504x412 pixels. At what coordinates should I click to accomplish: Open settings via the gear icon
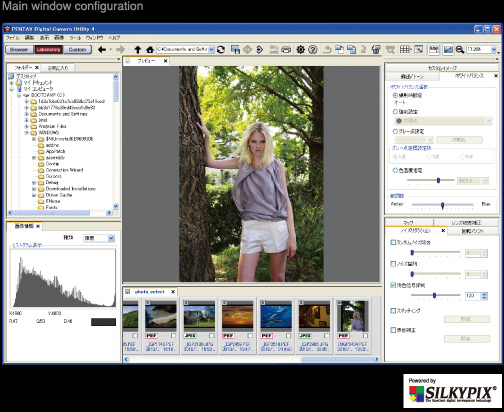[301, 50]
